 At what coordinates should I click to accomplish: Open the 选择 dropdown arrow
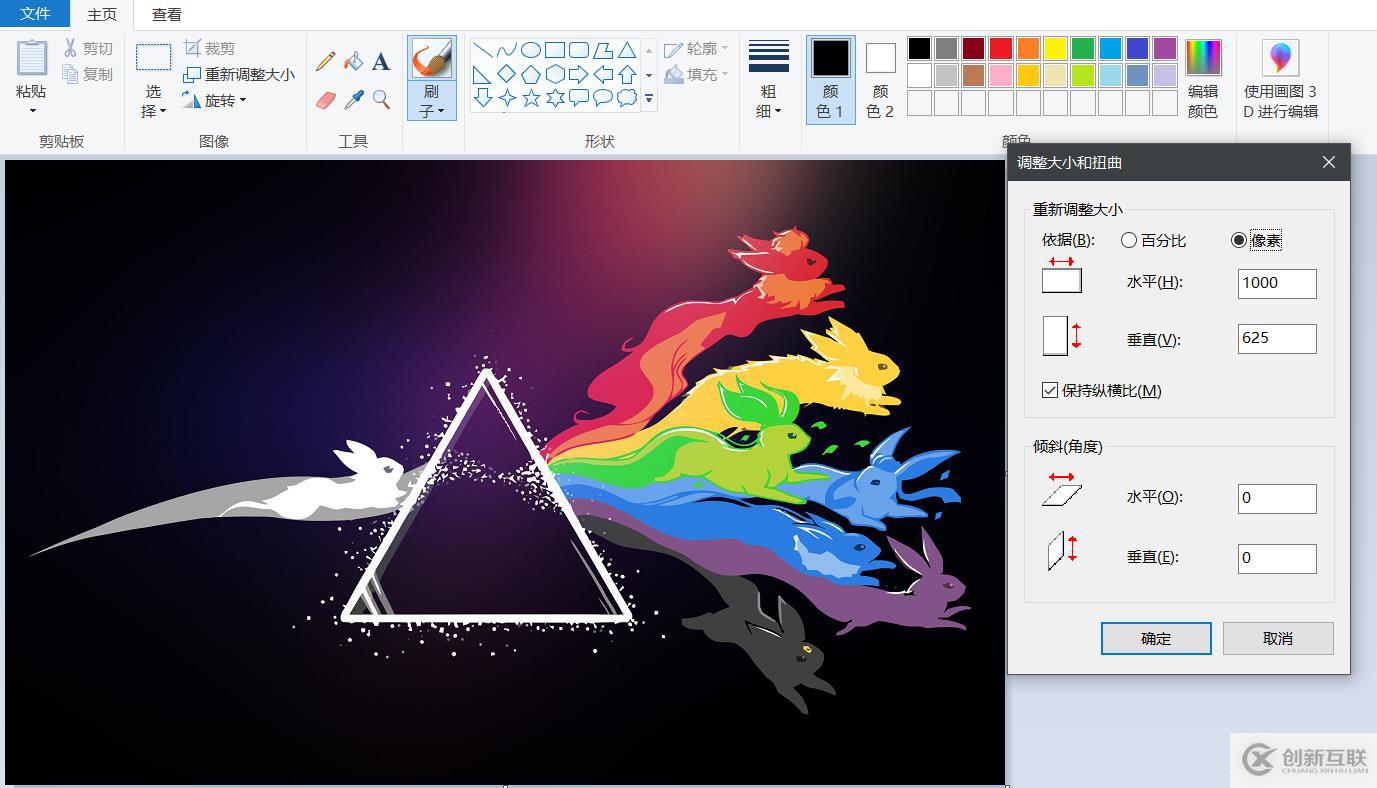click(163, 111)
